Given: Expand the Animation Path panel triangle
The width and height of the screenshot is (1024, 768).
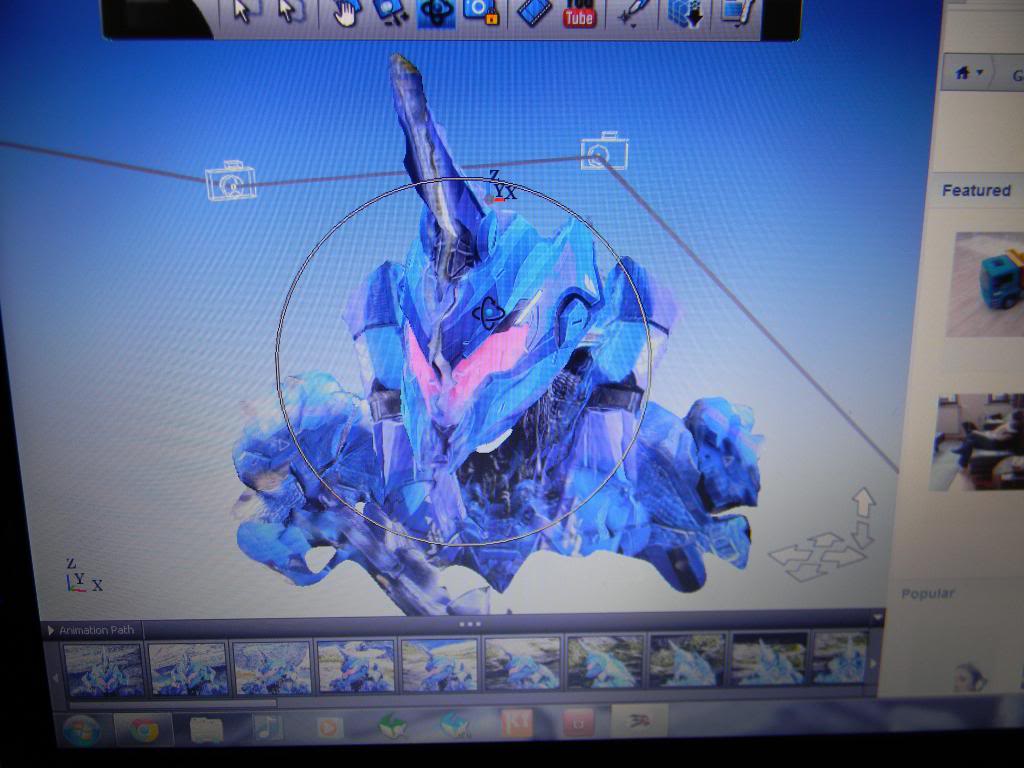Looking at the screenshot, I should (x=50, y=630).
